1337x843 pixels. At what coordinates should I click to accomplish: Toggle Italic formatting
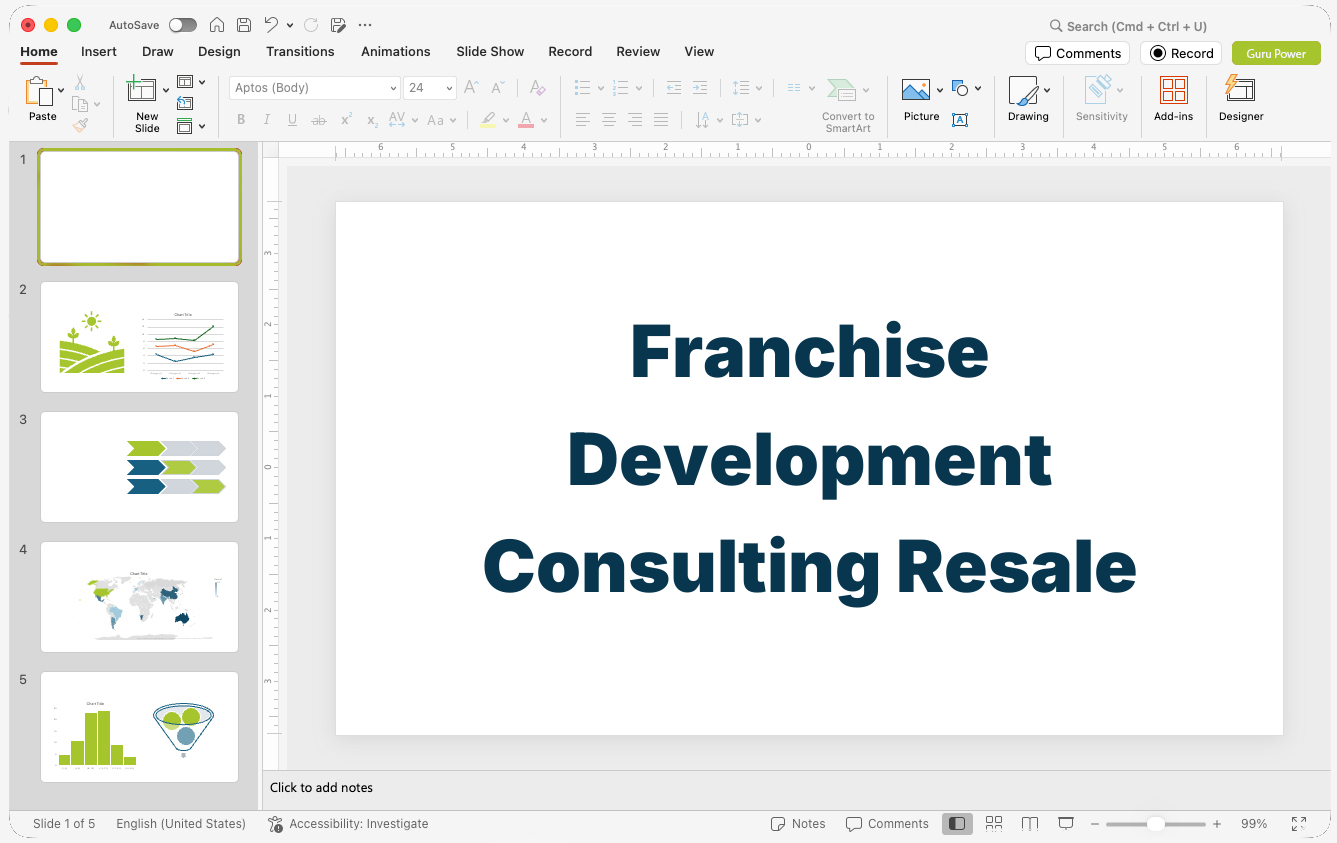click(x=266, y=120)
